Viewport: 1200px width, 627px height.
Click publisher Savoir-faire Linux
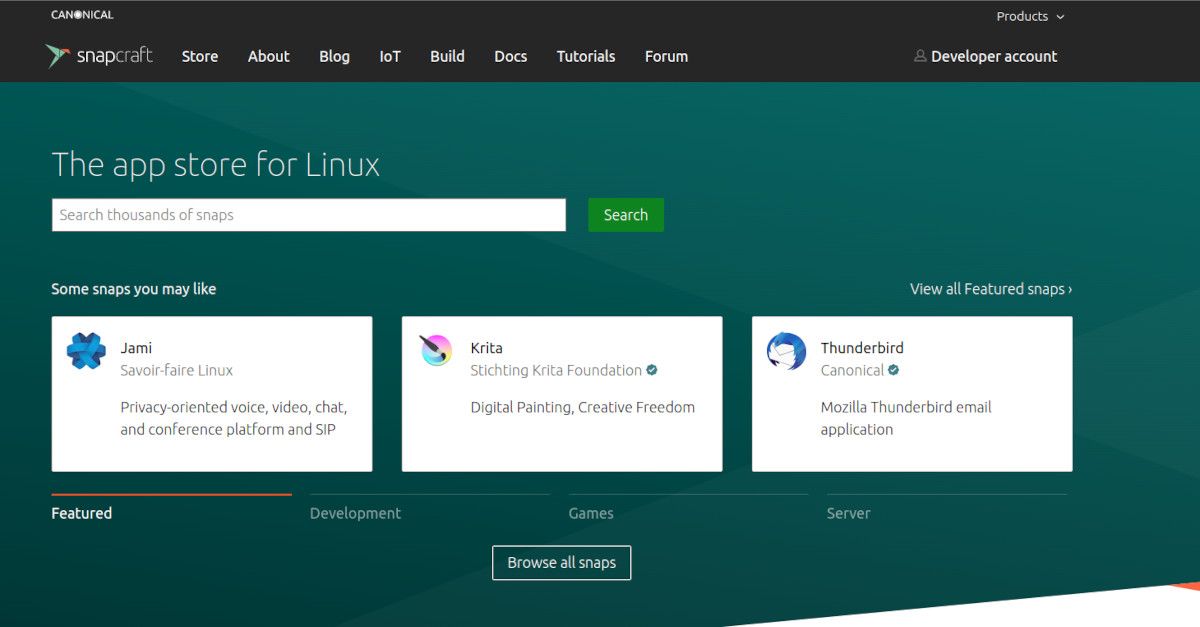177,370
